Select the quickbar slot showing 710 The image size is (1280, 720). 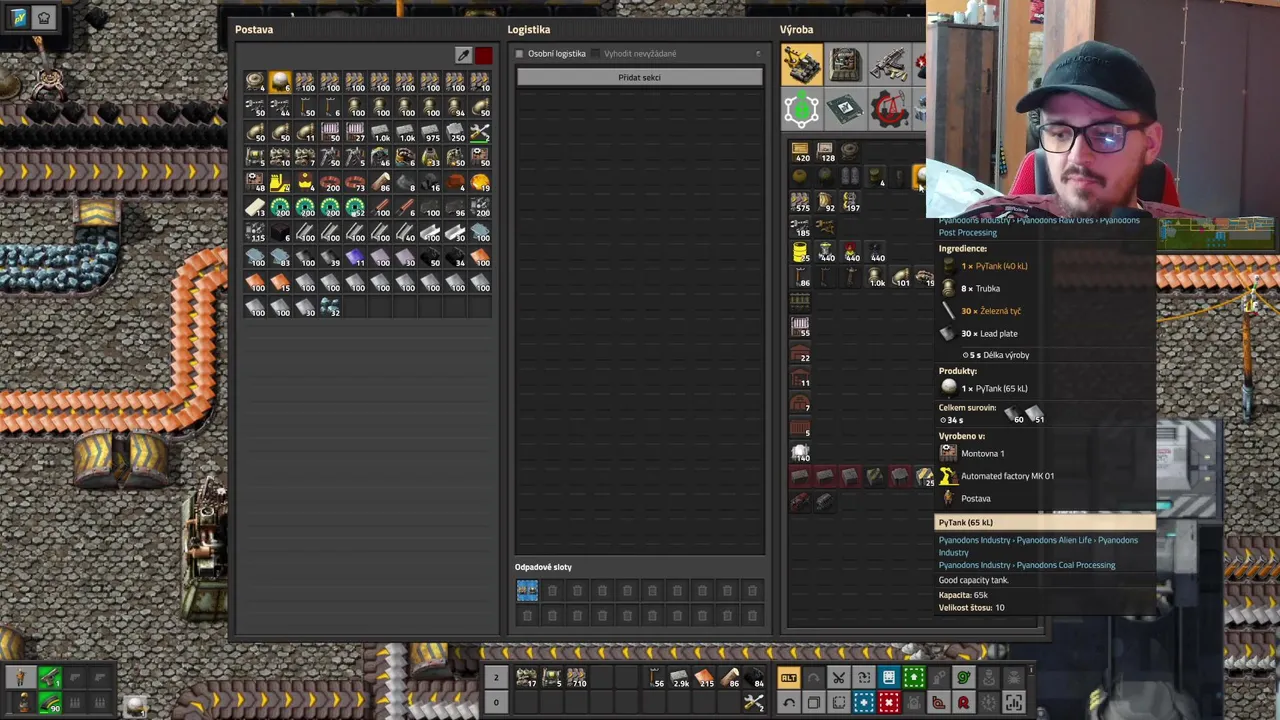(x=576, y=678)
